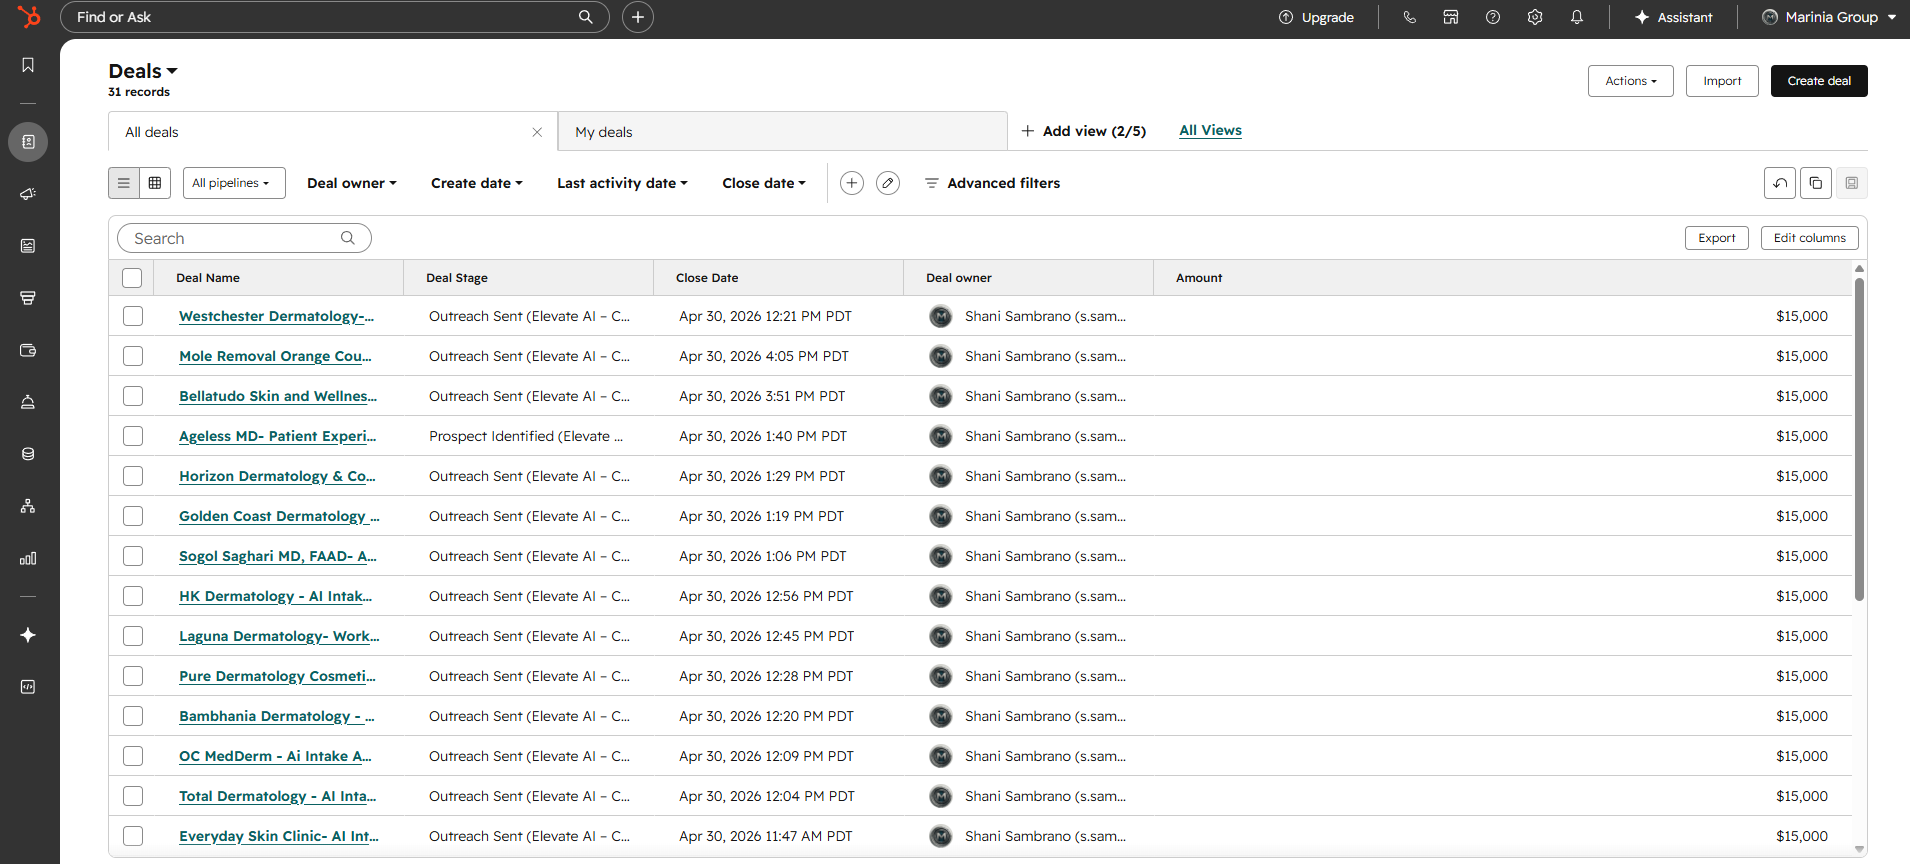
Task: Click the deals Search input field
Action: (x=244, y=238)
